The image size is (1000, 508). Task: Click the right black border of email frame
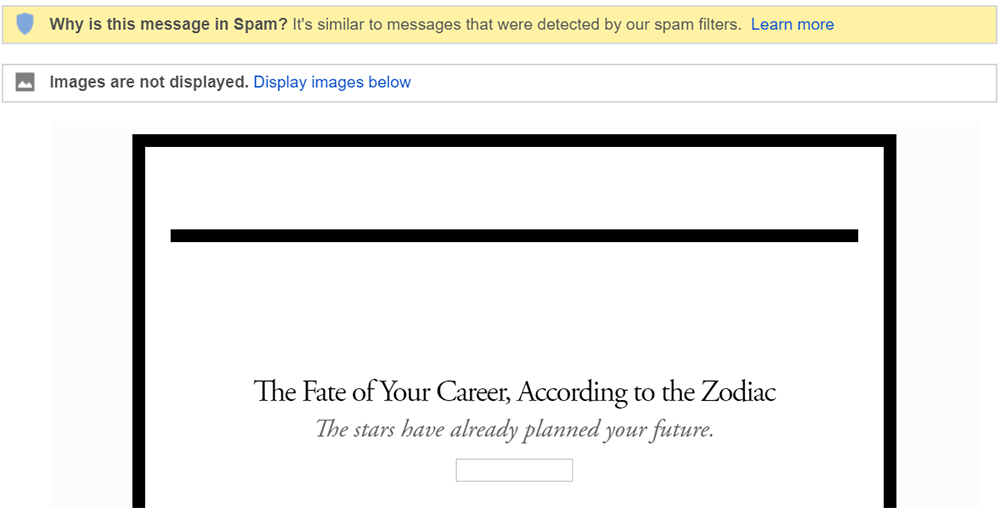point(889,320)
